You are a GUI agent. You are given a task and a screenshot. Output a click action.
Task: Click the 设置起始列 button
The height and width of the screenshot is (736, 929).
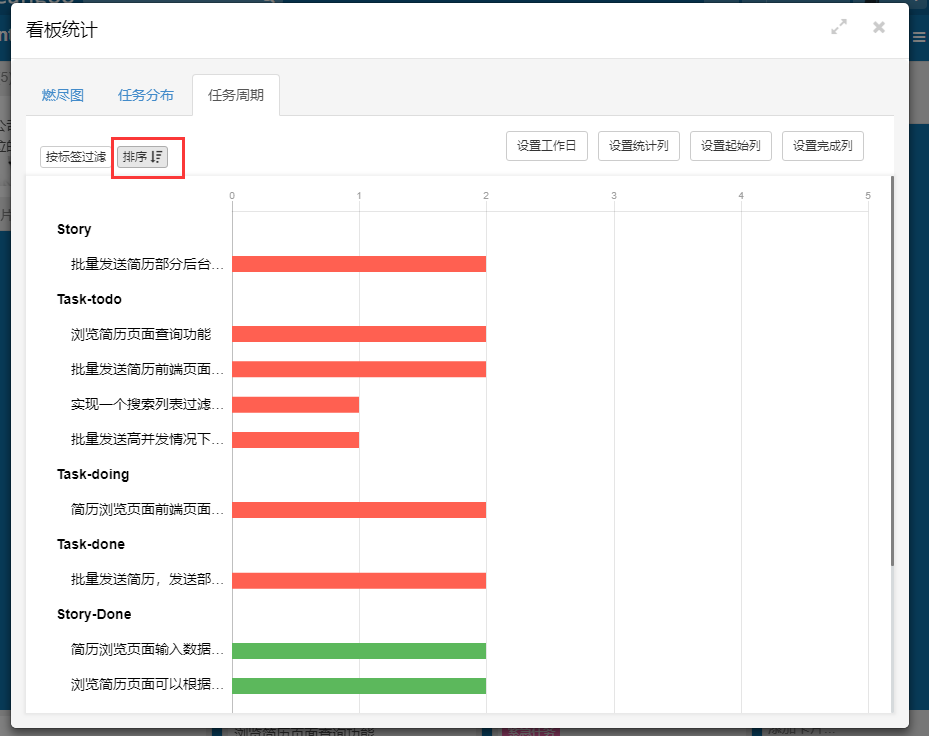click(731, 146)
